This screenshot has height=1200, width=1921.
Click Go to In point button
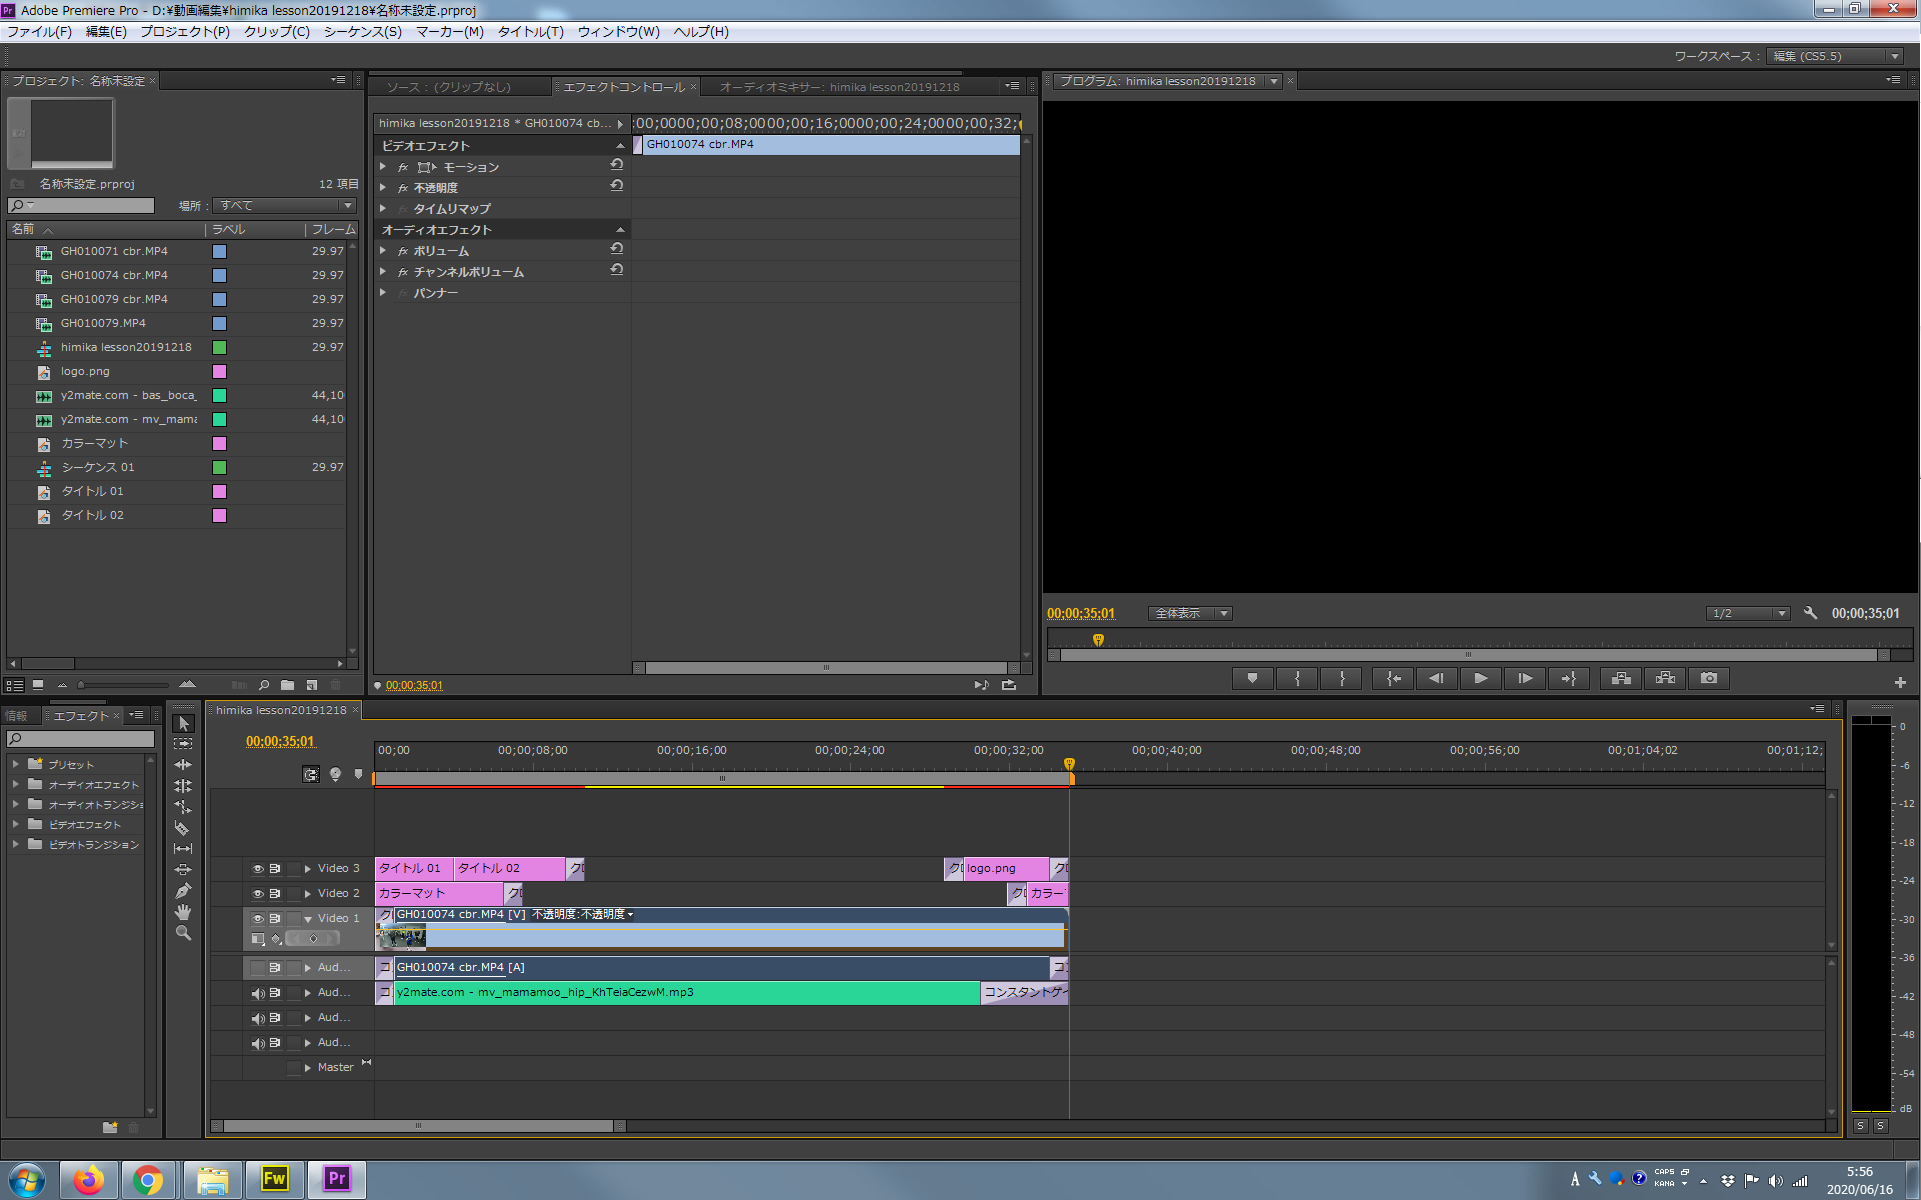1393,678
